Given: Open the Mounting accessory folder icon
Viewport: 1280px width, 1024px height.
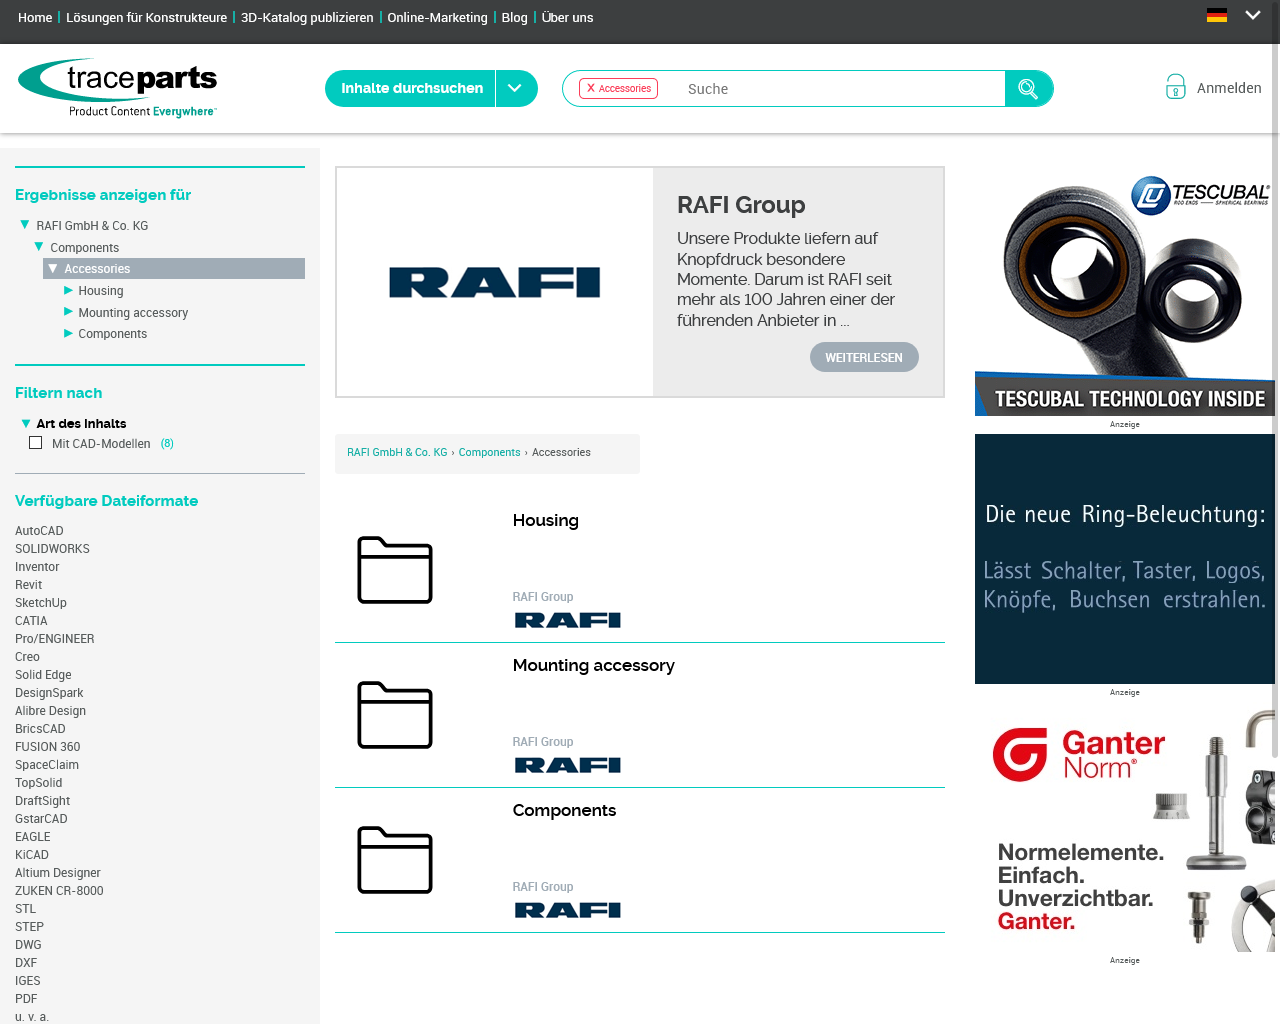Looking at the screenshot, I should (x=395, y=715).
